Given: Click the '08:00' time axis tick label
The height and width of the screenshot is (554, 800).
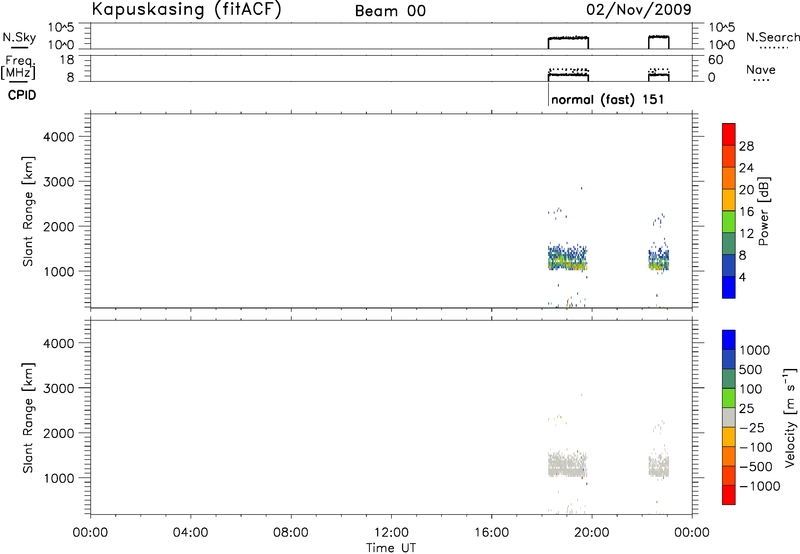Looking at the screenshot, I should [291, 533].
